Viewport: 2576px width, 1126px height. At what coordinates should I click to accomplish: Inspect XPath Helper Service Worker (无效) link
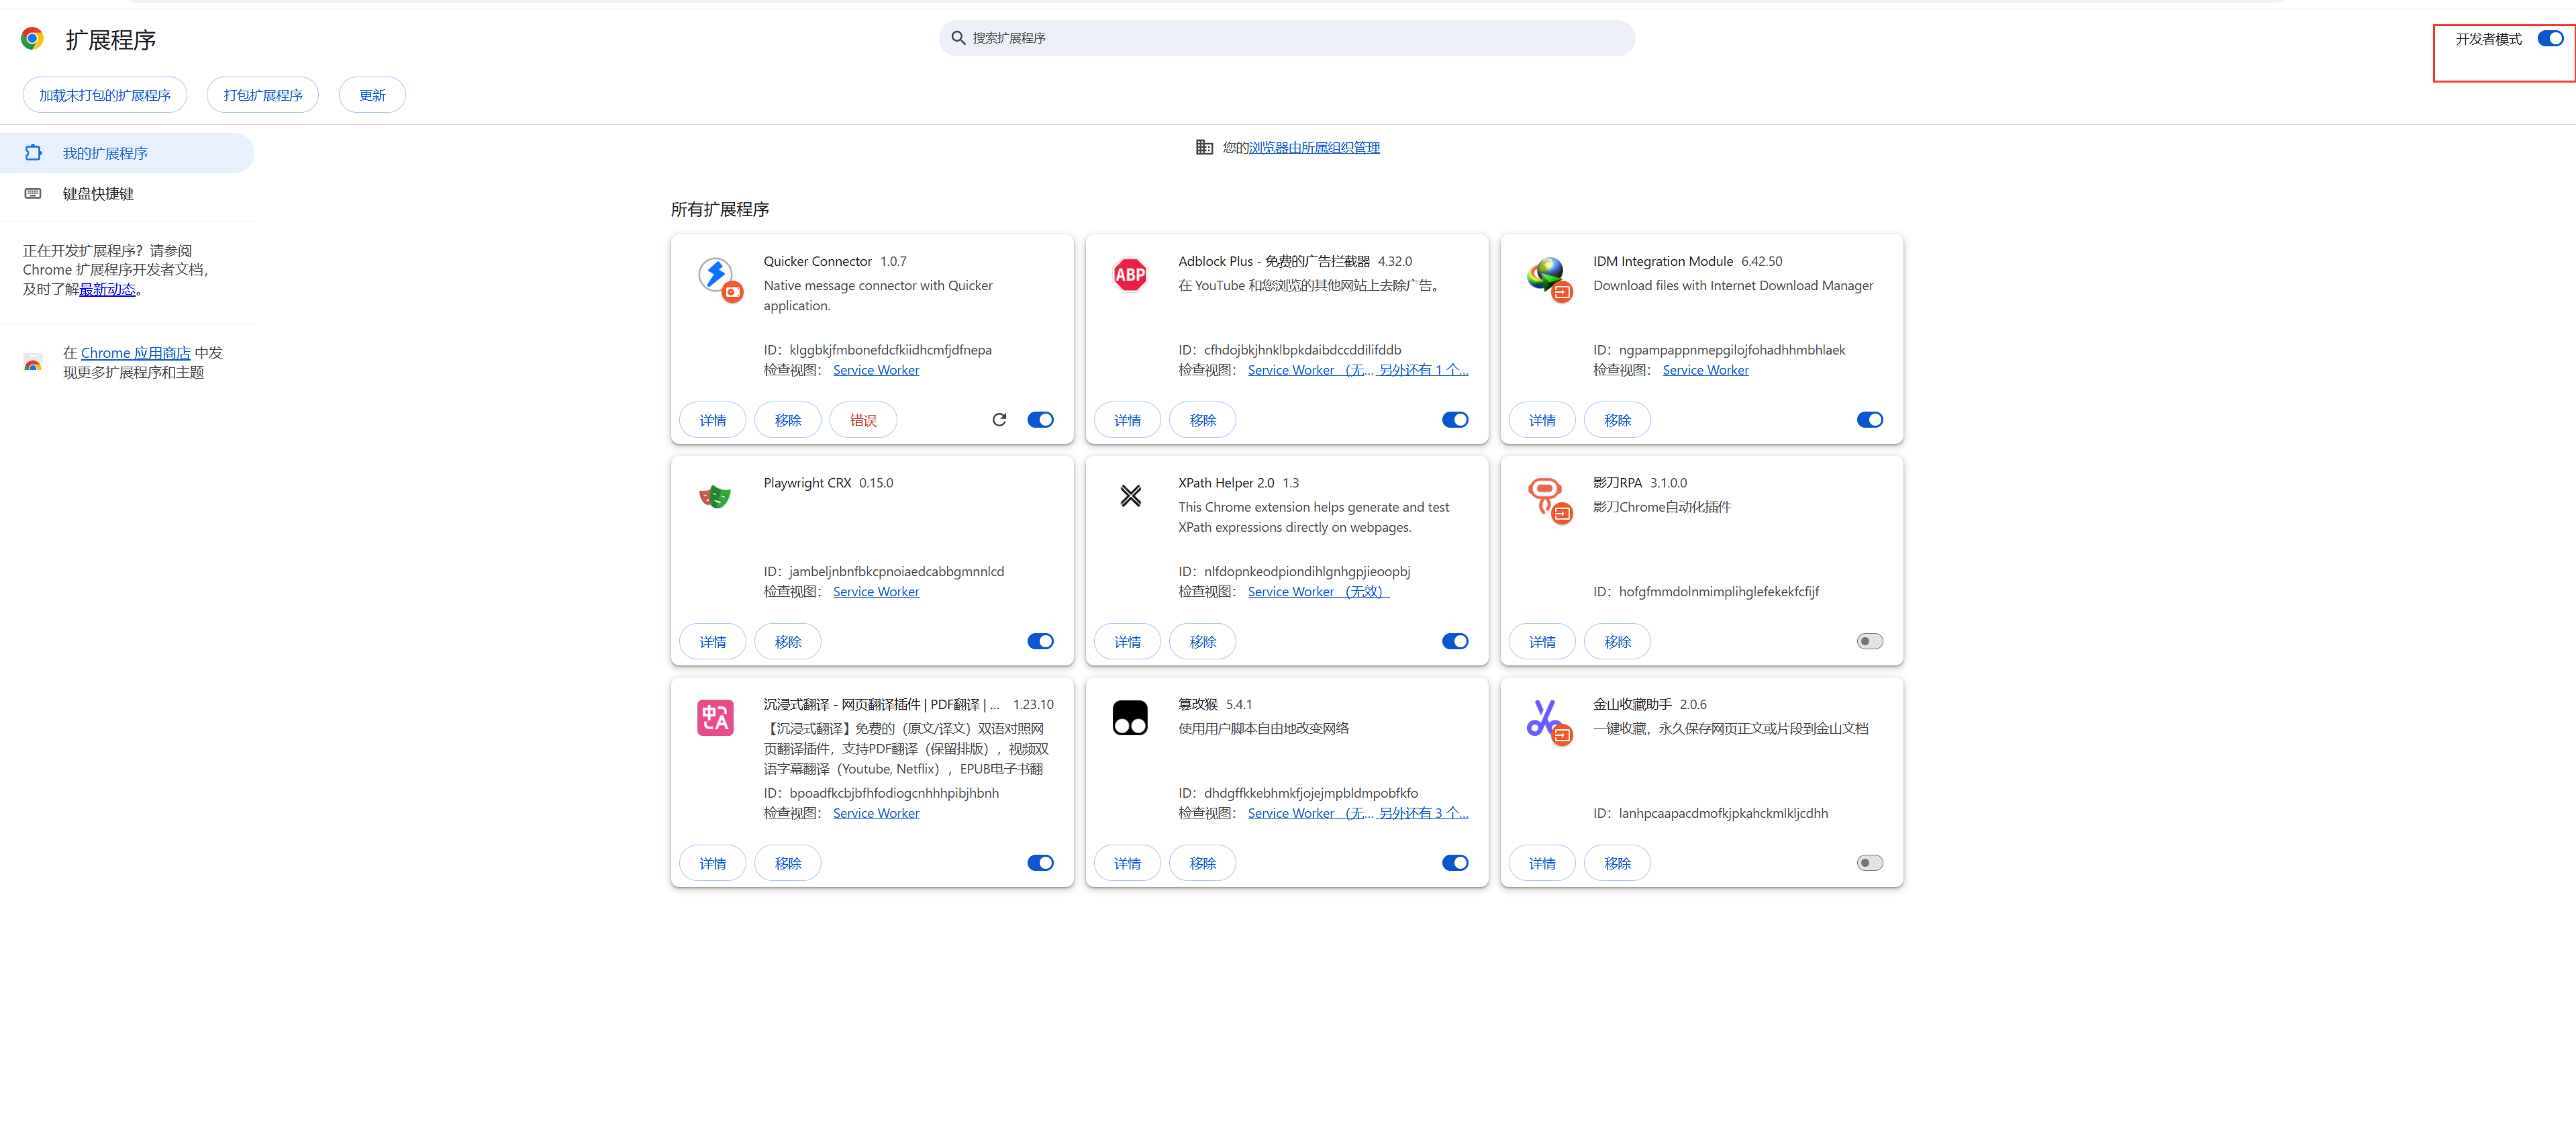point(1319,591)
